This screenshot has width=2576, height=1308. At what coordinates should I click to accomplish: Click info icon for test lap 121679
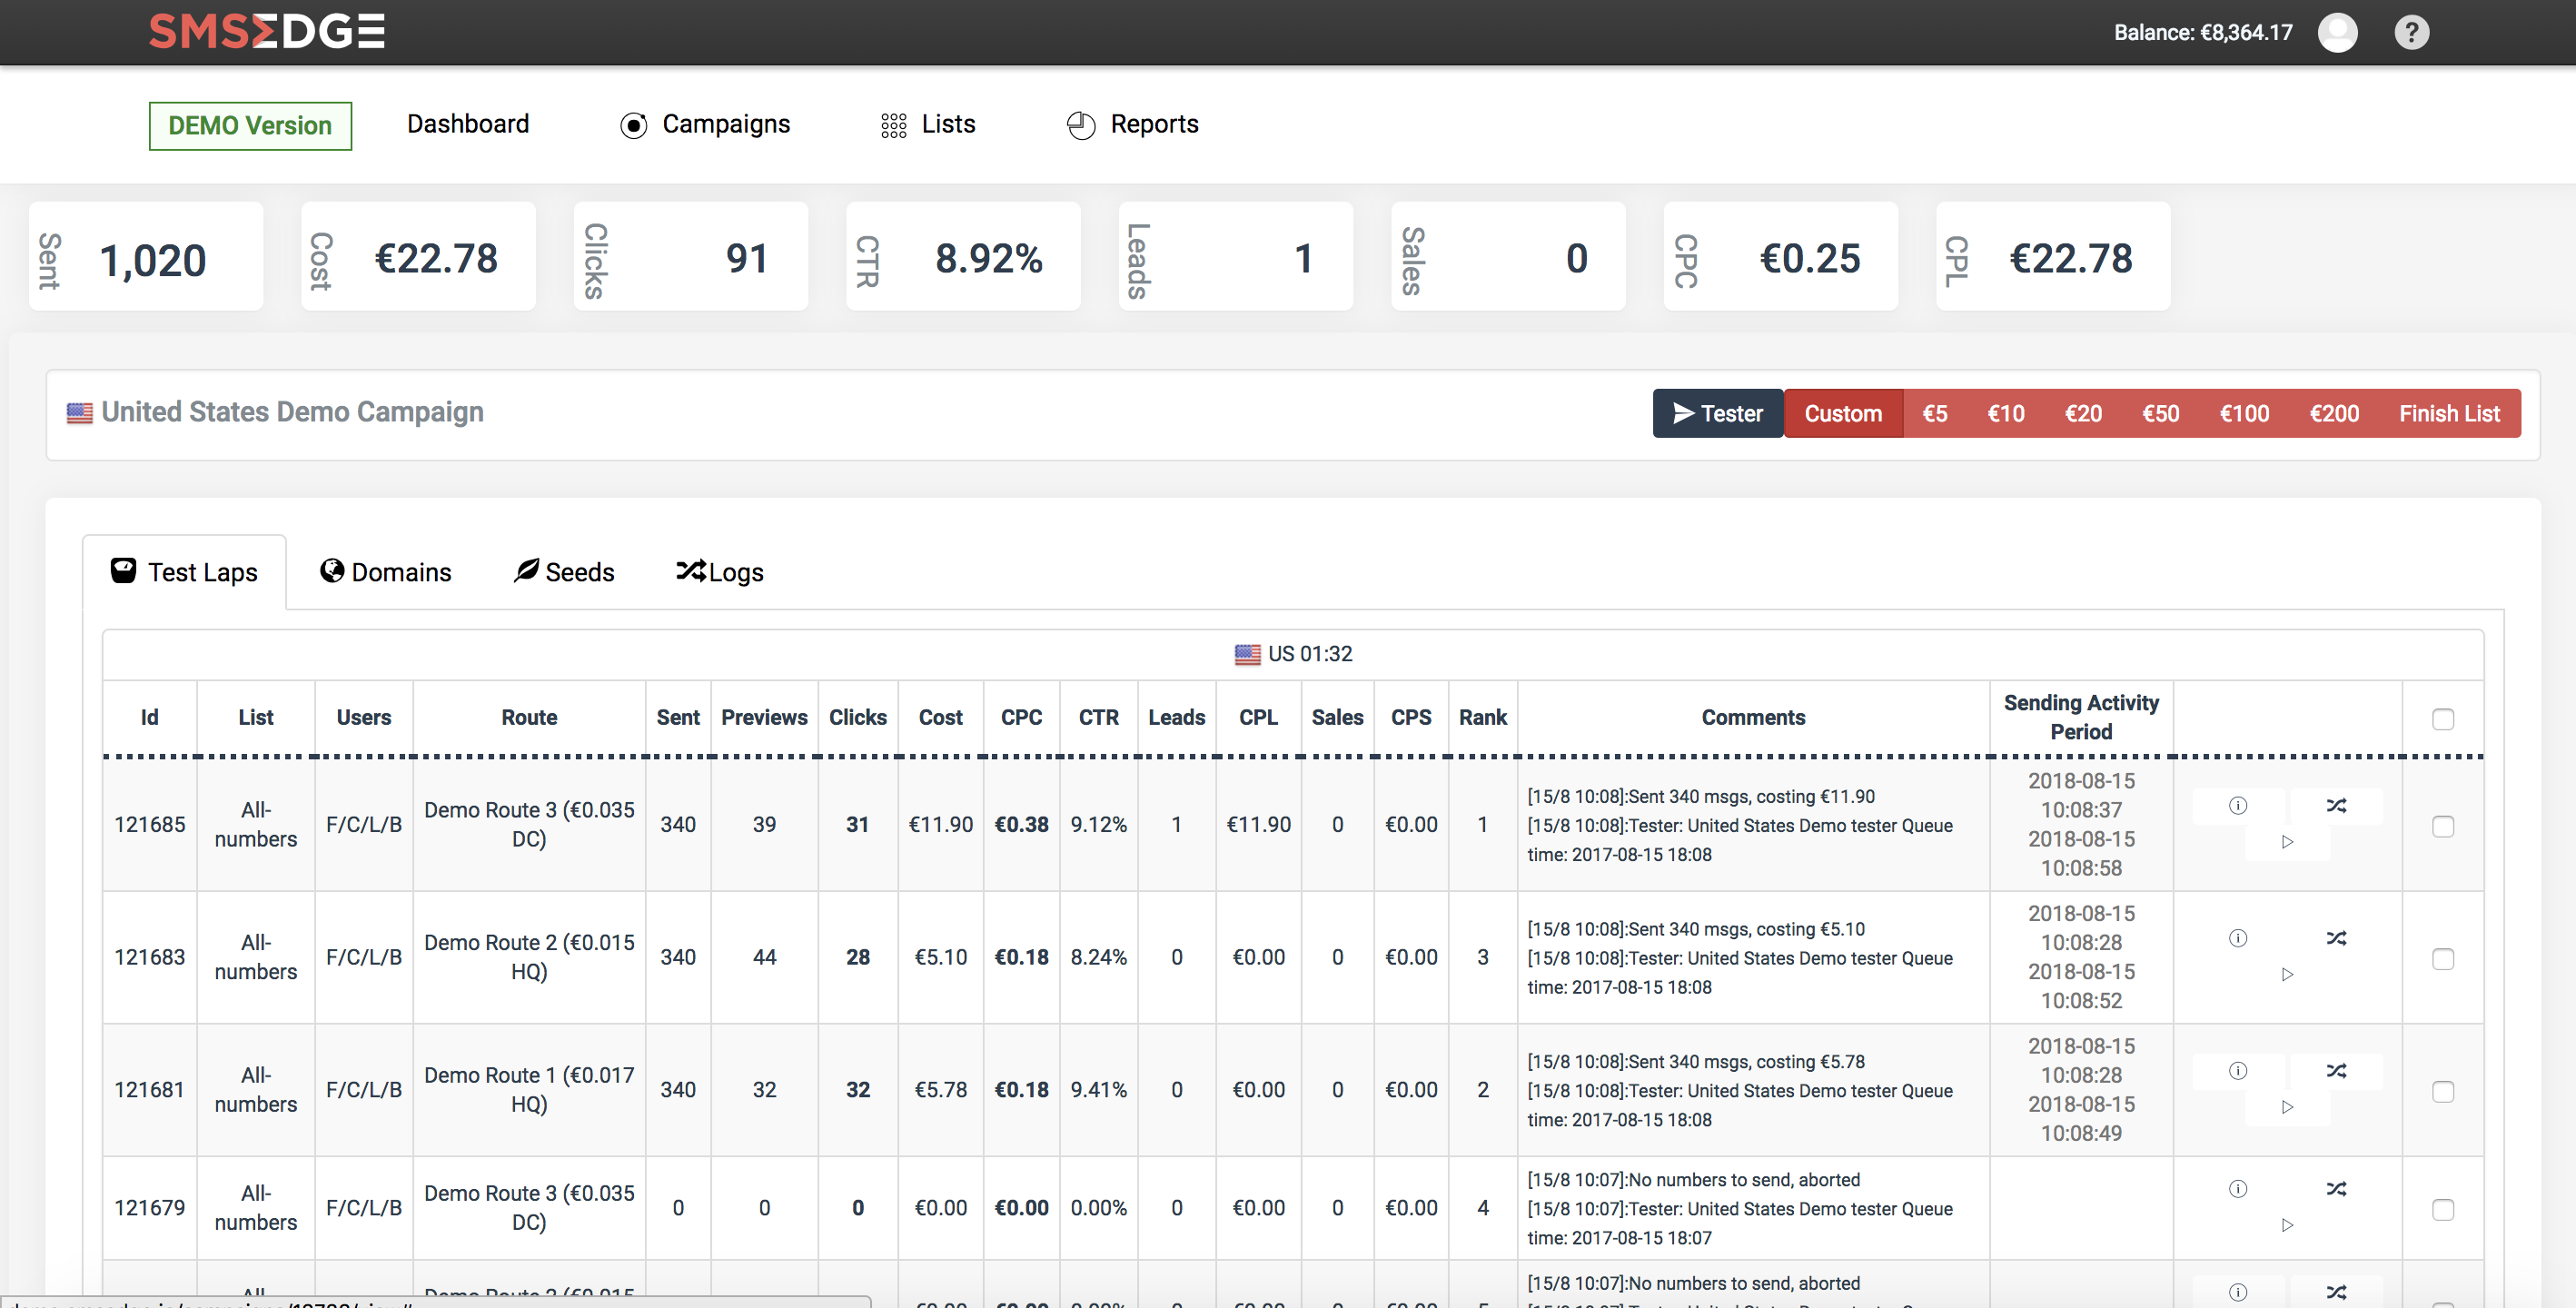pos(2238,1189)
